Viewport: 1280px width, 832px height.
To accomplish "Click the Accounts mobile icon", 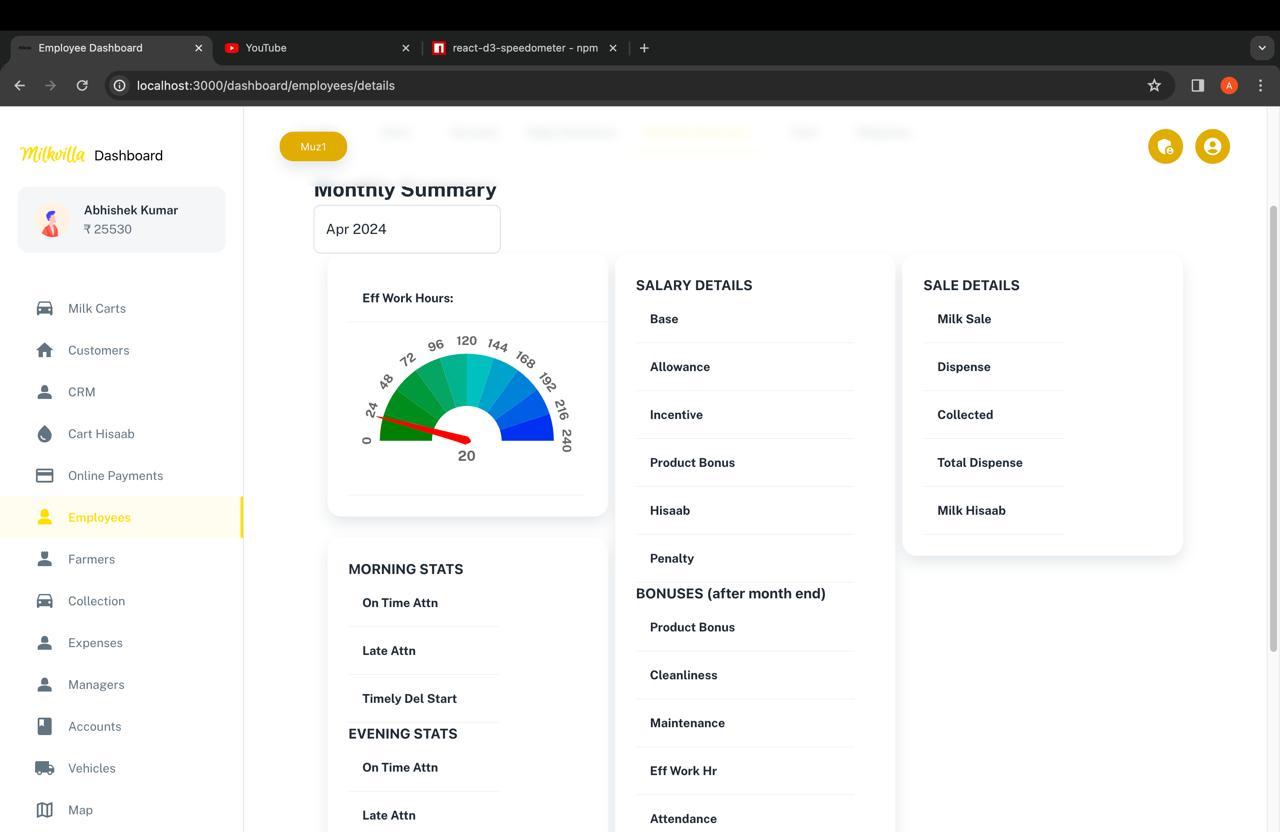I will [44, 726].
